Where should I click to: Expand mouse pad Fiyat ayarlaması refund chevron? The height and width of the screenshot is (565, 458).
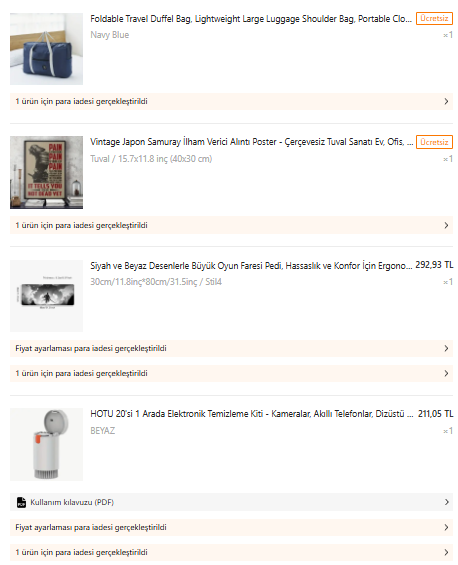pyautogui.click(x=446, y=348)
